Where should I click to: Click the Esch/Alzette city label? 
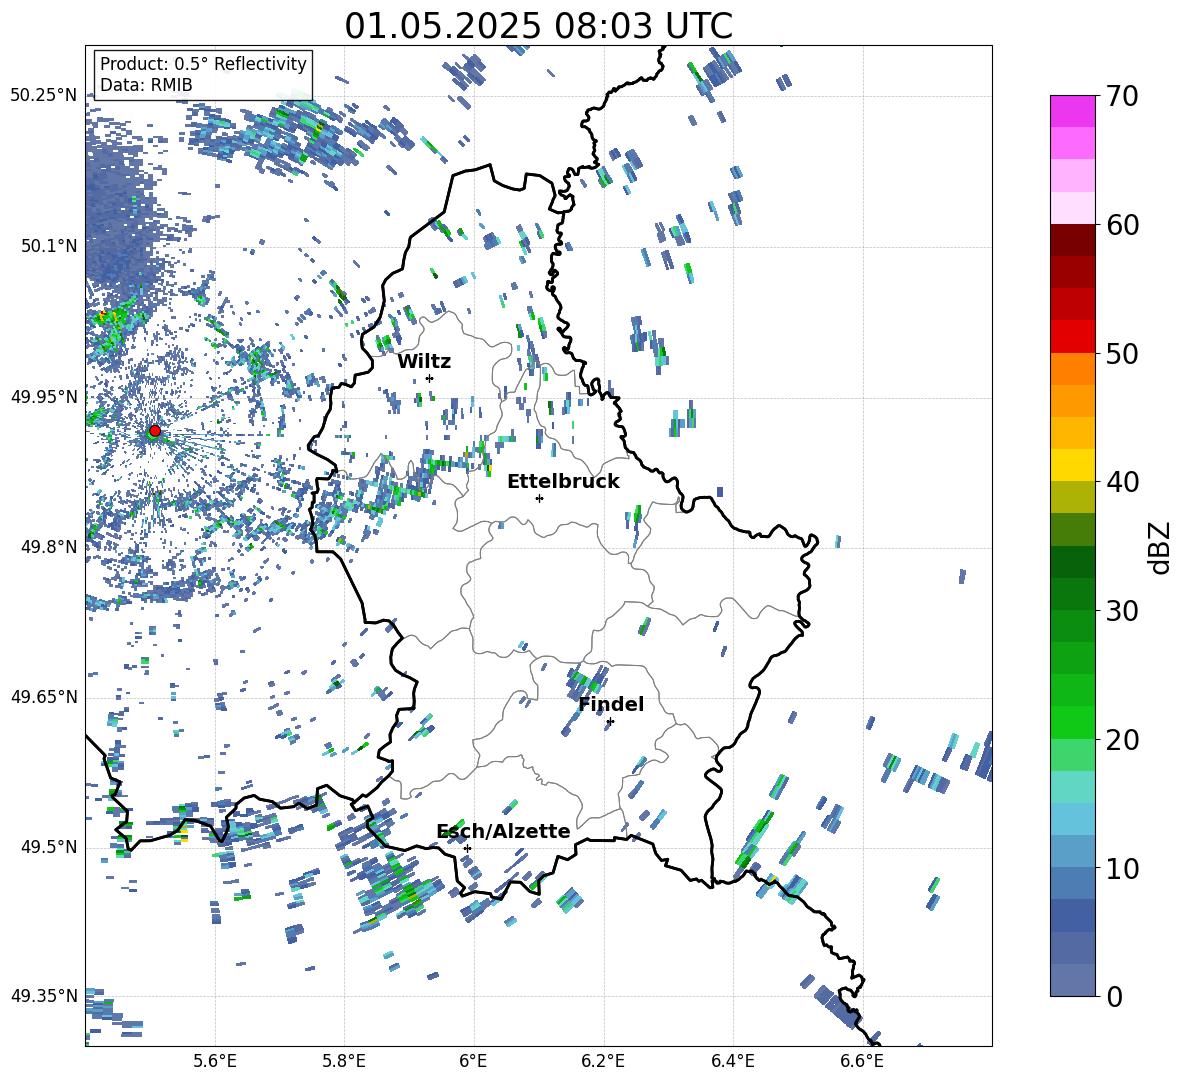pos(504,831)
